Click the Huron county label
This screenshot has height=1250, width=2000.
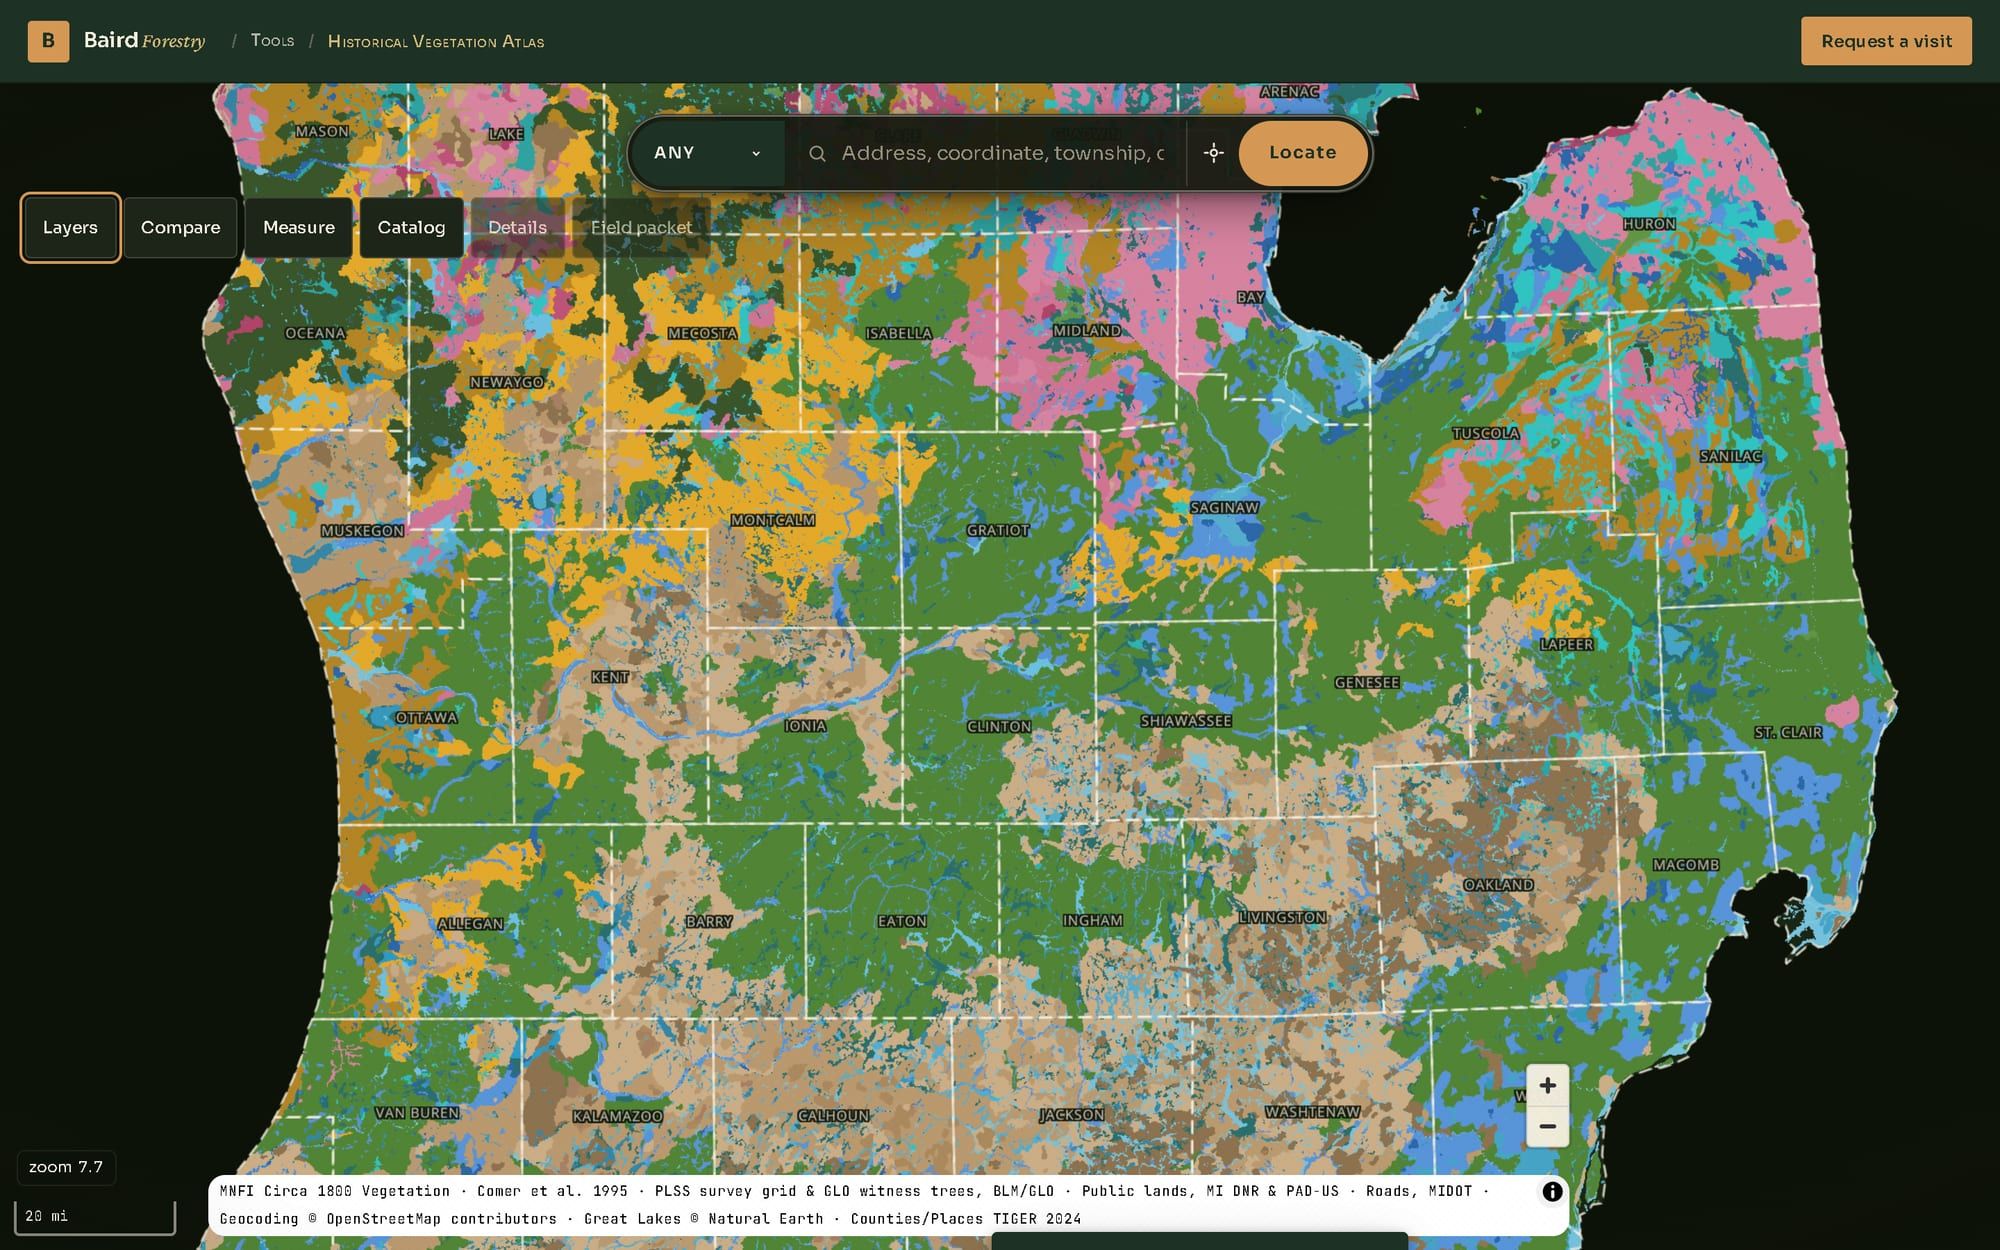(1649, 224)
